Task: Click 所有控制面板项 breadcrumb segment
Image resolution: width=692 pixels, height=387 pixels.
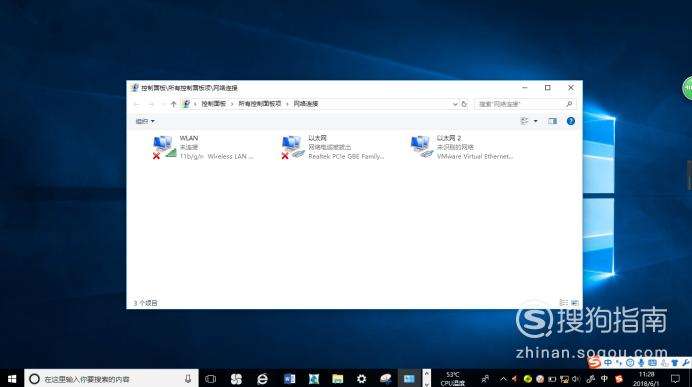Action: pyautogui.click(x=260, y=104)
